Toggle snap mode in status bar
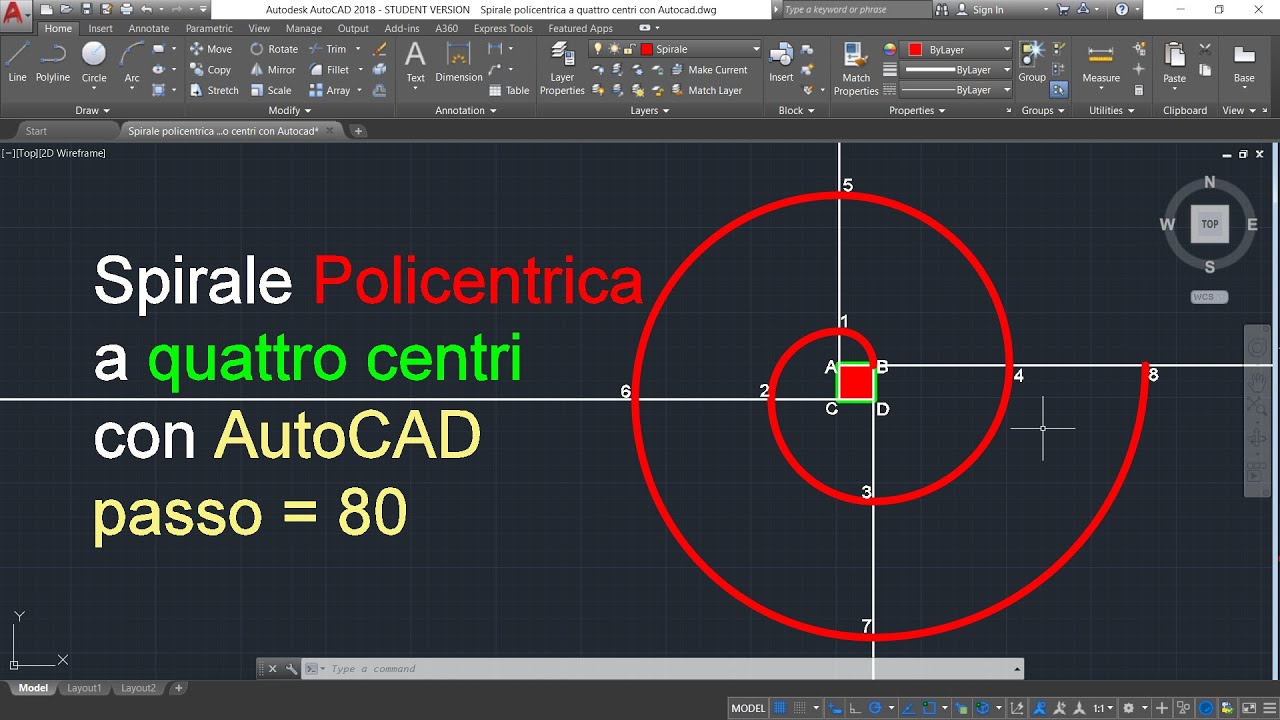 (799, 708)
